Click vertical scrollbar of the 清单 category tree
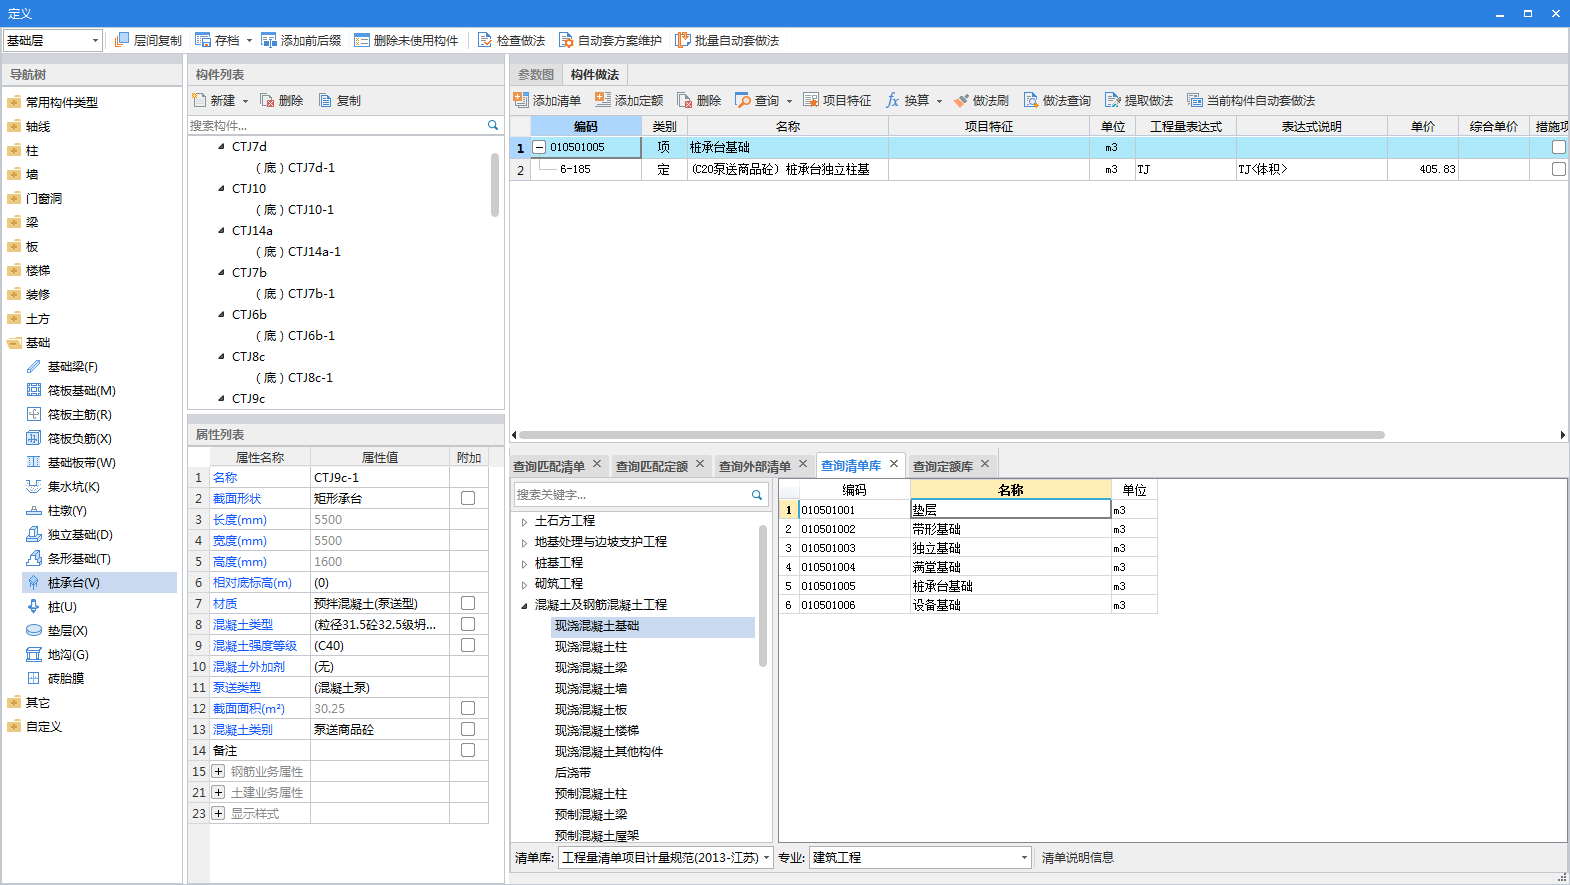 [763, 596]
